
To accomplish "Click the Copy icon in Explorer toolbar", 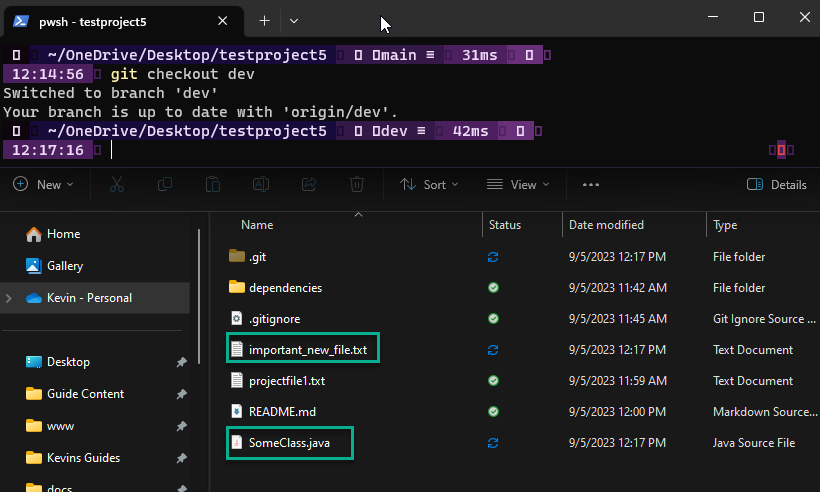I will coord(165,185).
